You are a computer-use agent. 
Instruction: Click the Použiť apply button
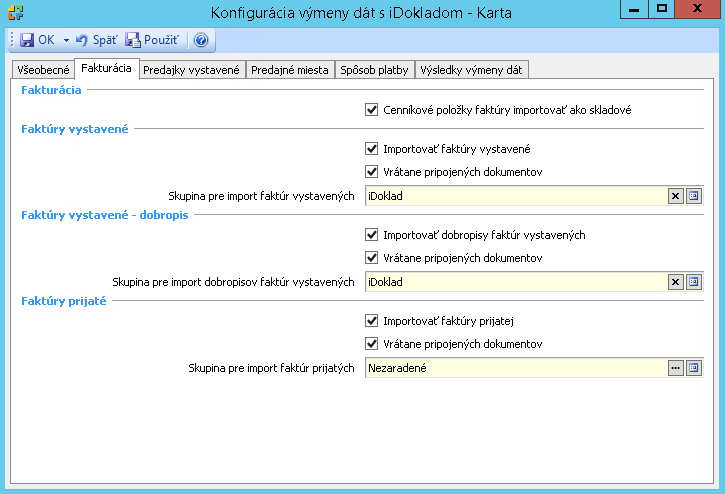[x=152, y=40]
